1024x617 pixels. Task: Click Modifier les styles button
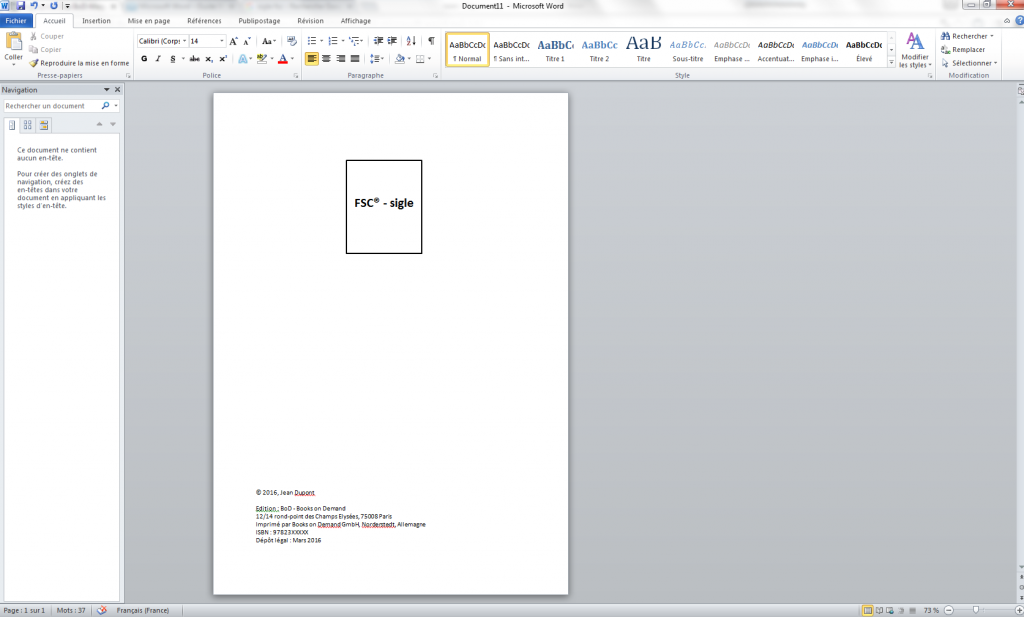pos(915,50)
